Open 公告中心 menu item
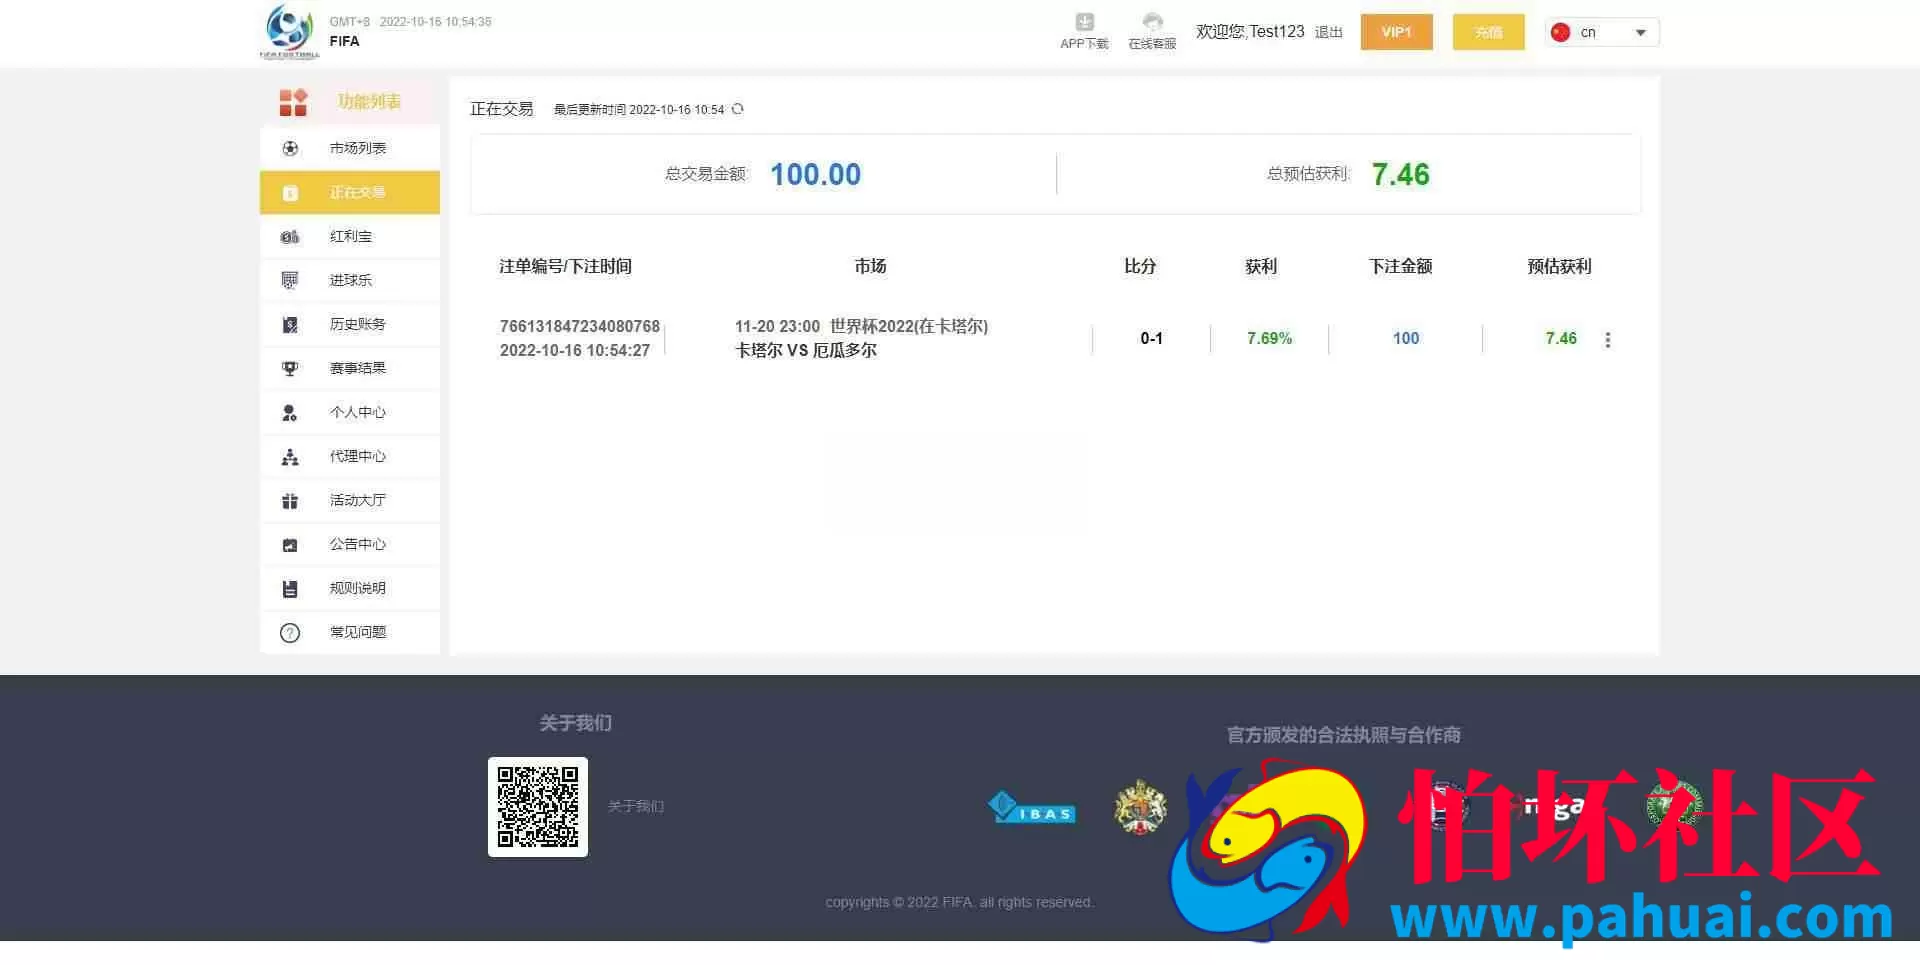Screen dimensions: 1920x965 tap(350, 544)
